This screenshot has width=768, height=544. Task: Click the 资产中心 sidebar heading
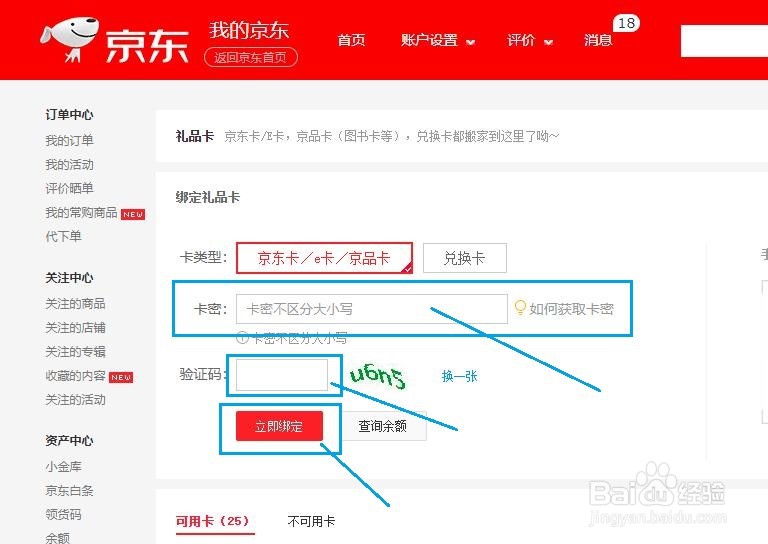point(69,441)
